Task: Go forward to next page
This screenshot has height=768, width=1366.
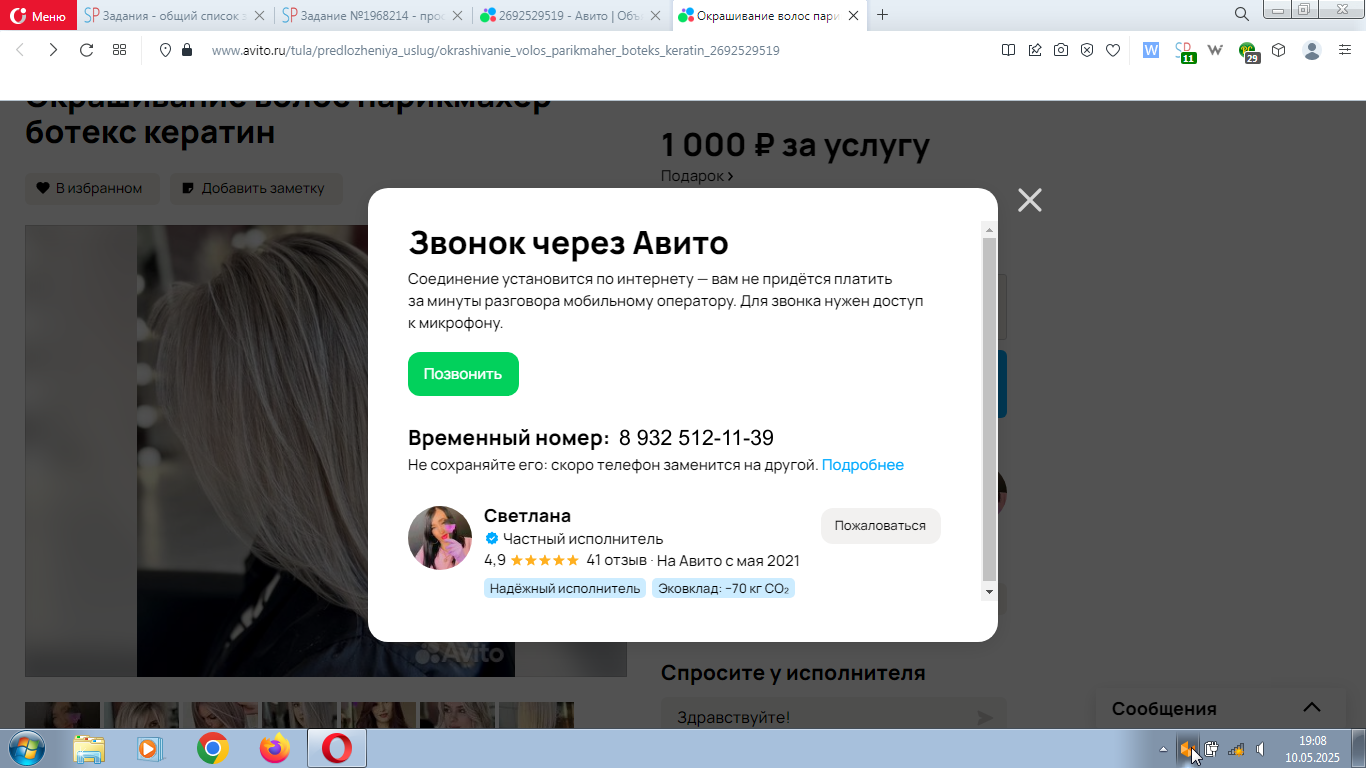Action: point(54,50)
